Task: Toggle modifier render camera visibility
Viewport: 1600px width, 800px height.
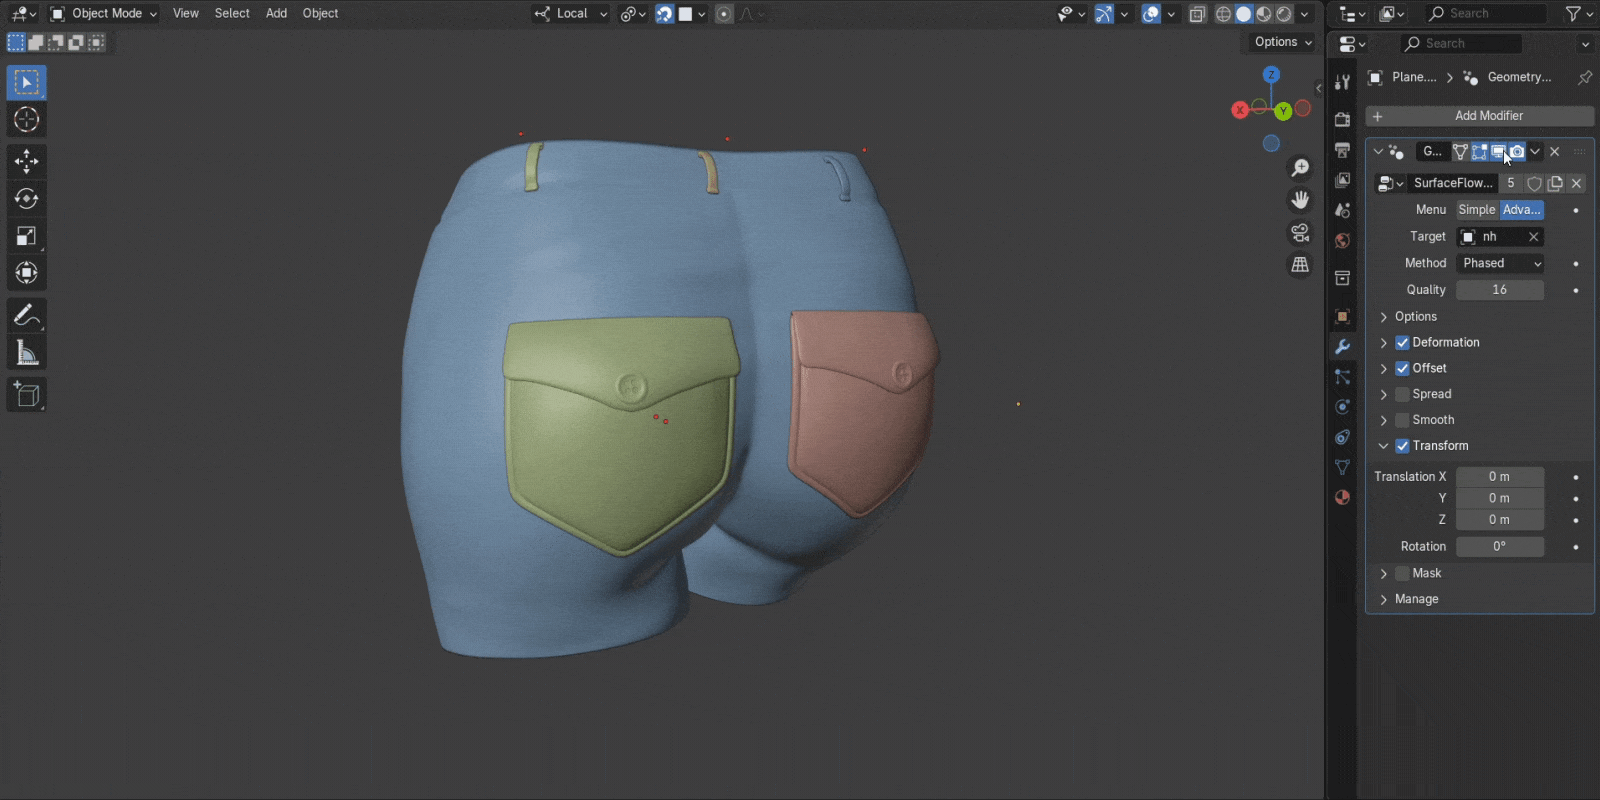Action: click(1517, 152)
